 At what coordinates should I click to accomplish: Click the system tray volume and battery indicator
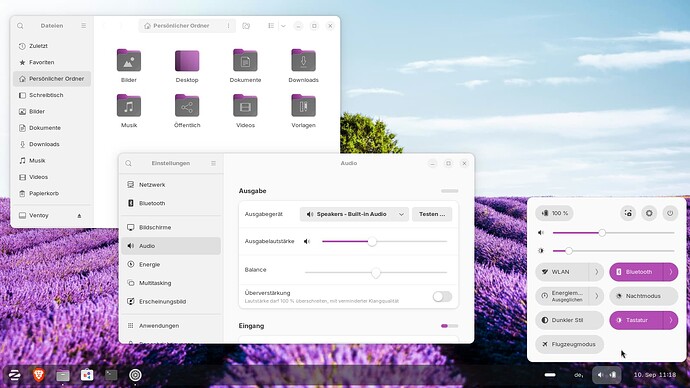[606, 375]
